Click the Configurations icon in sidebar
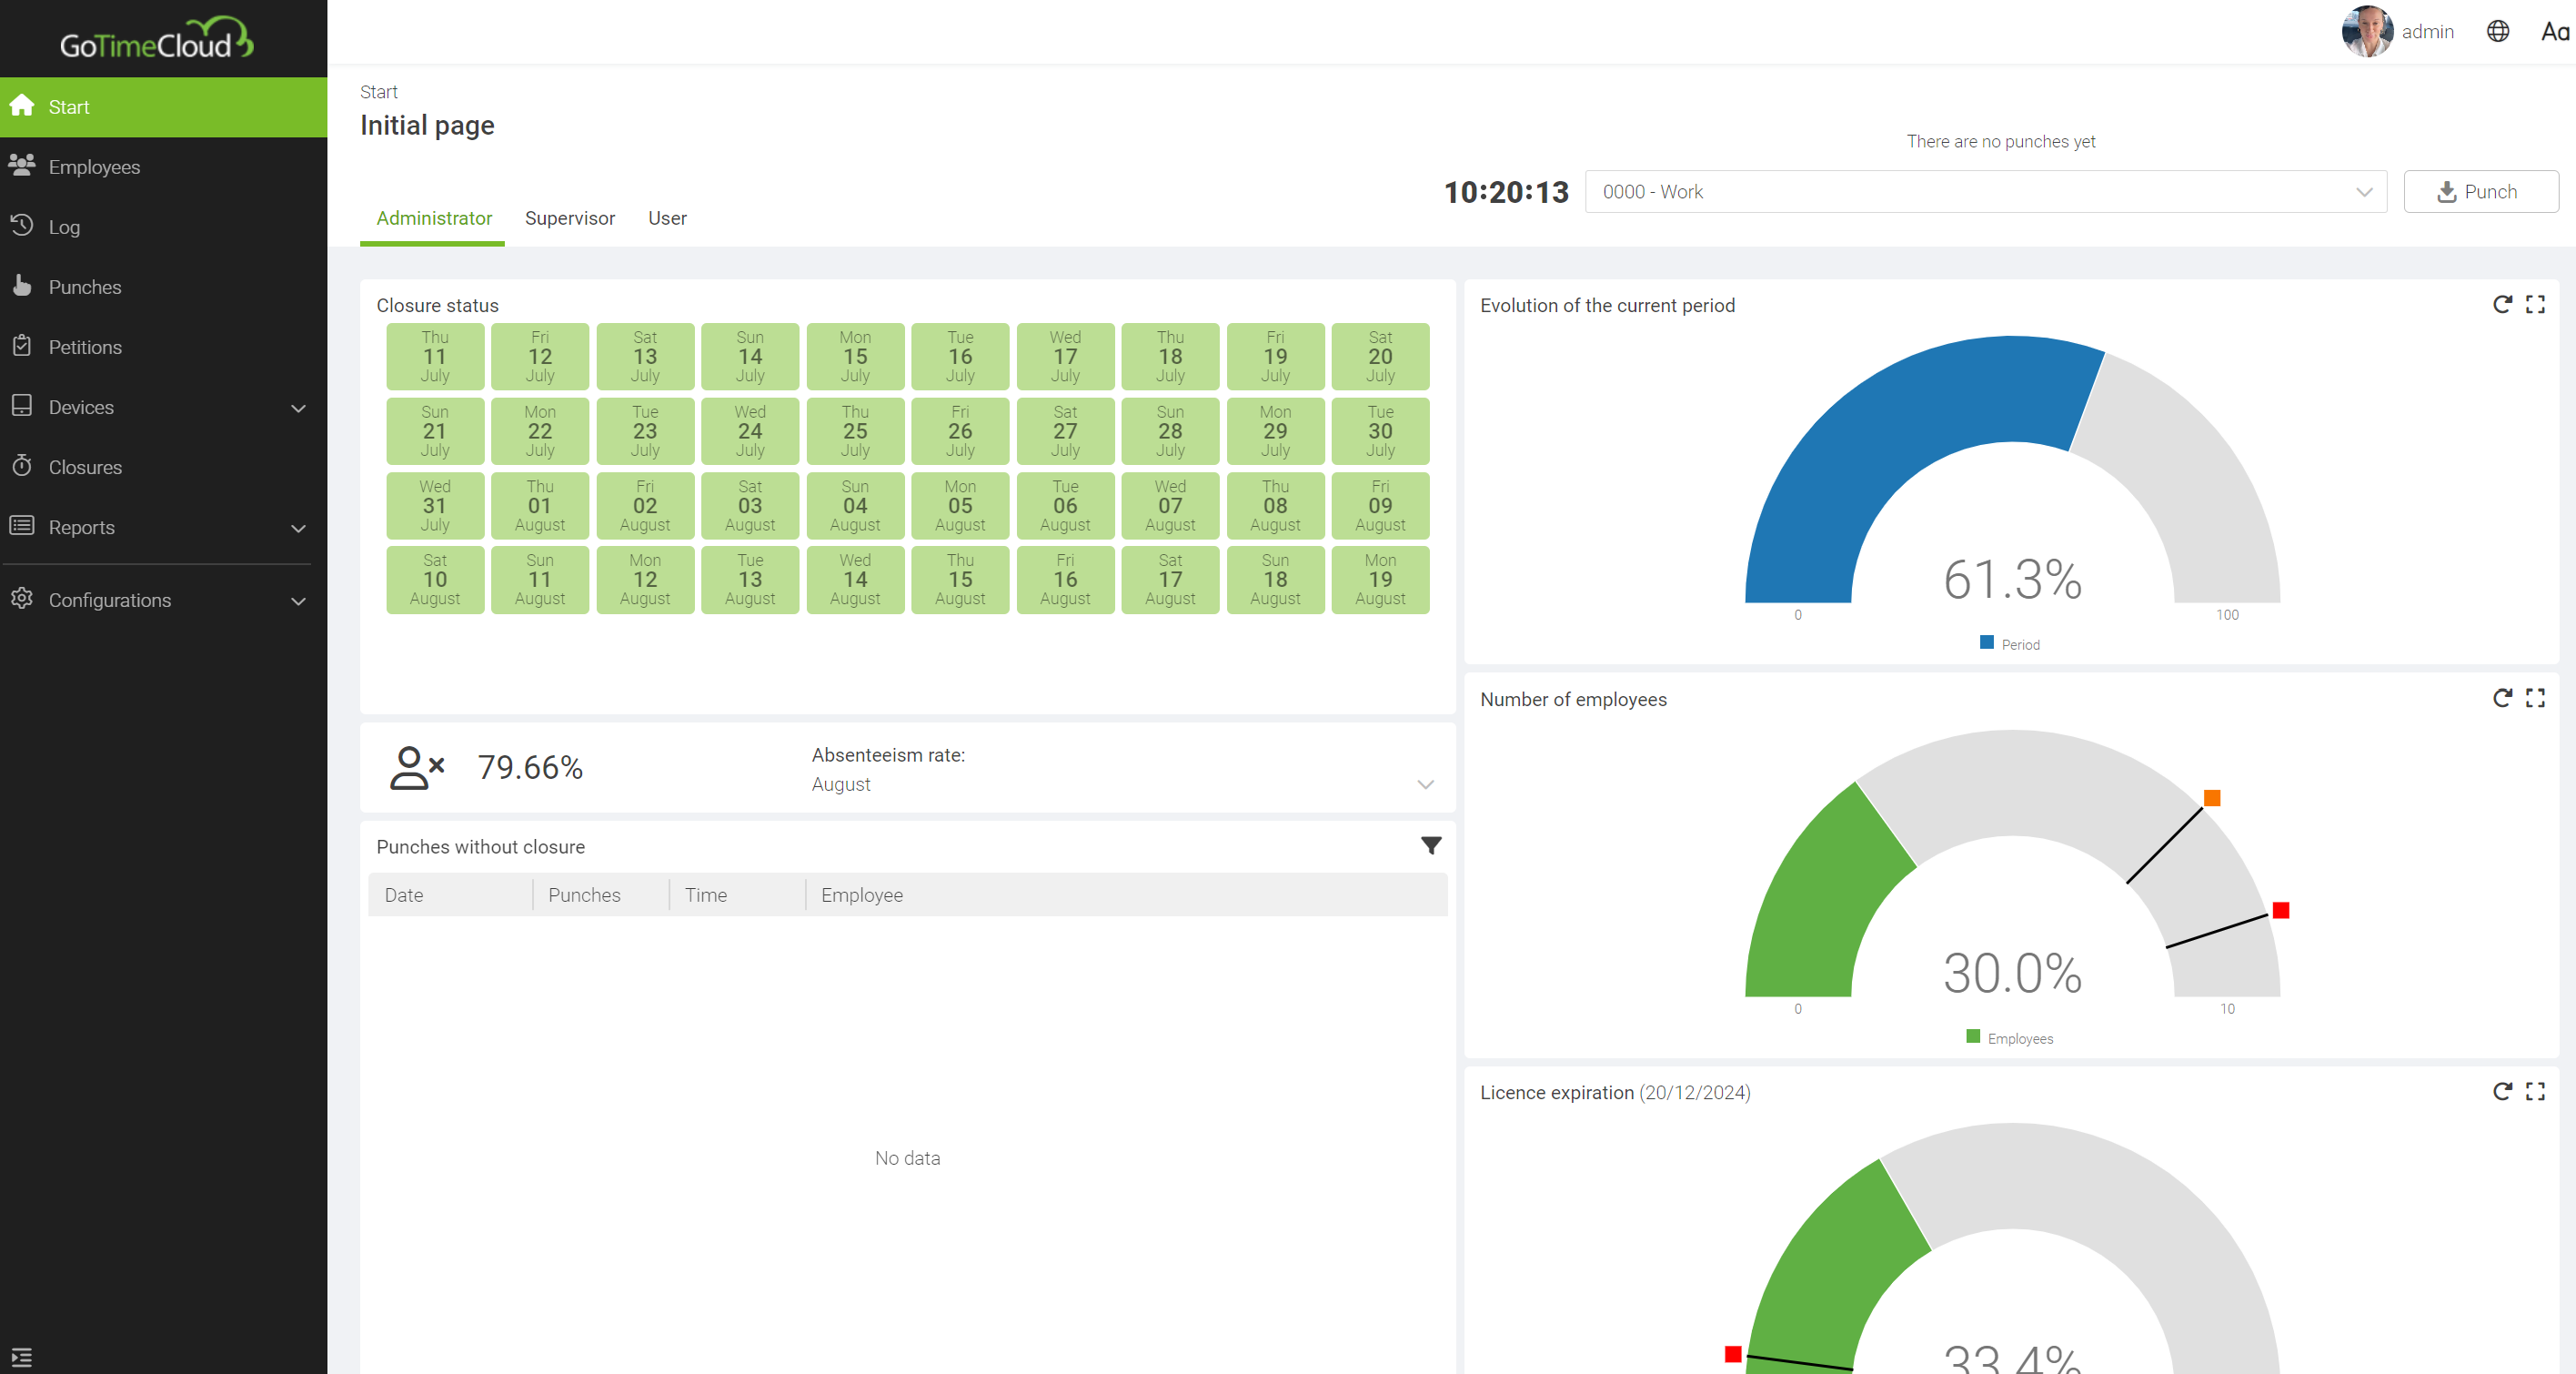The height and width of the screenshot is (1374, 2576). tap(25, 600)
